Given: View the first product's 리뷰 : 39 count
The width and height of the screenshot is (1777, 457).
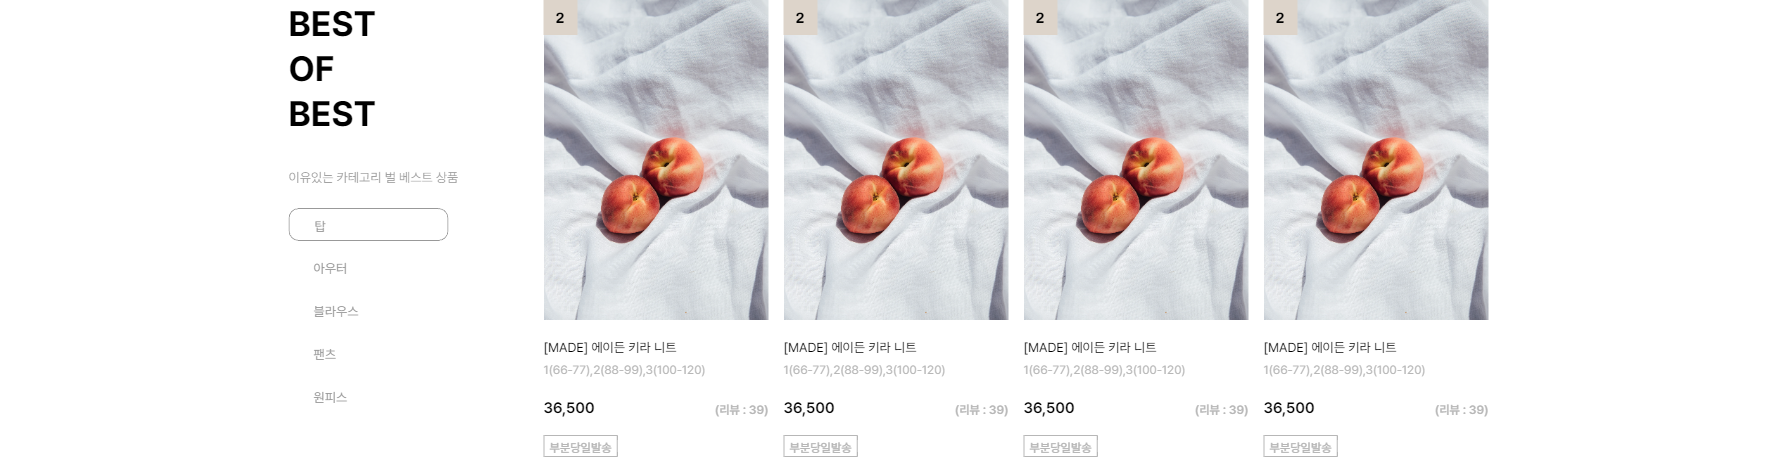Looking at the screenshot, I should point(741,410).
